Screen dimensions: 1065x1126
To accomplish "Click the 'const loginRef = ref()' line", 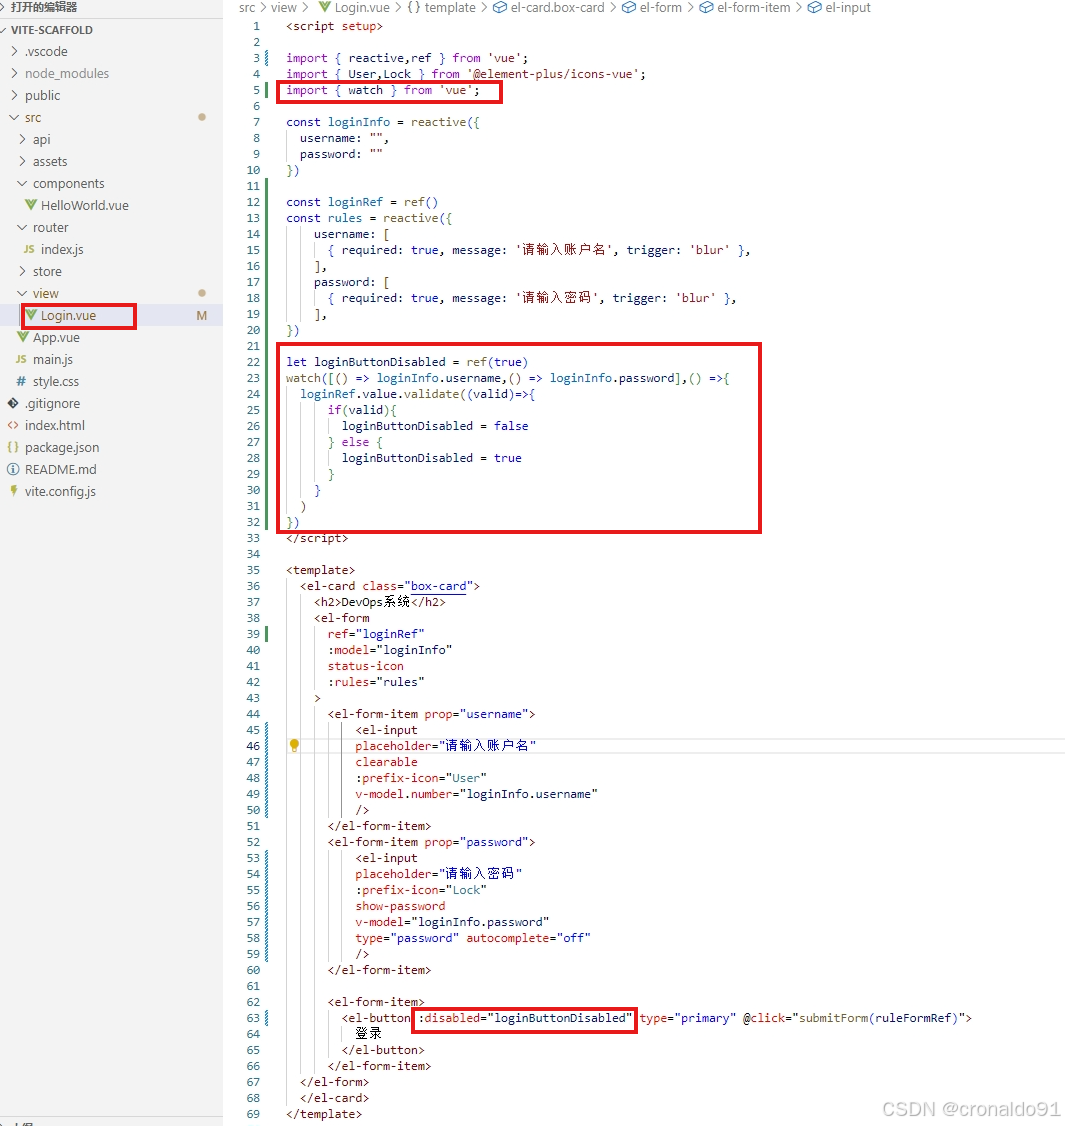I will coord(362,202).
